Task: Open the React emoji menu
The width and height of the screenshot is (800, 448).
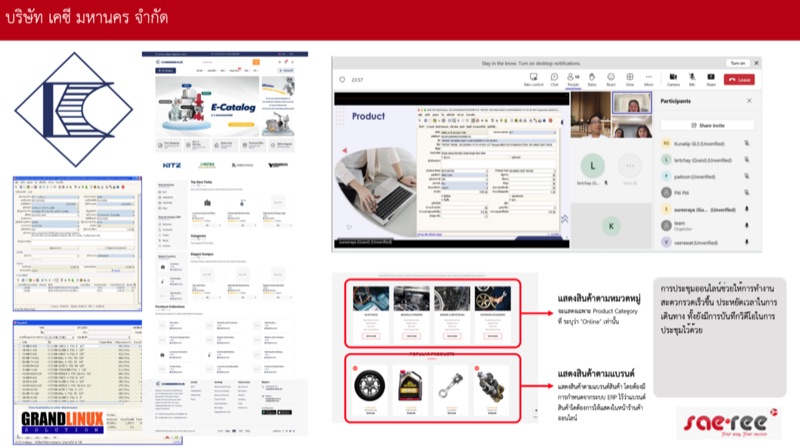Action: click(611, 79)
